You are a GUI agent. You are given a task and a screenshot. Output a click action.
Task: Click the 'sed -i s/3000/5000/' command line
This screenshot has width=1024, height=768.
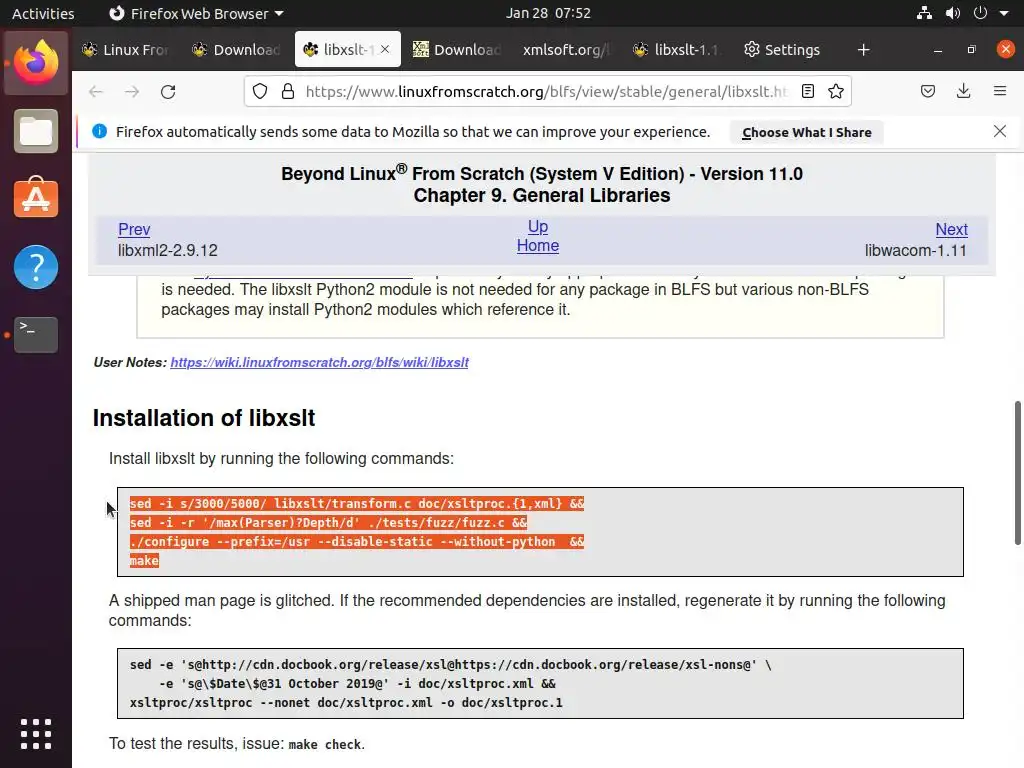(357, 504)
